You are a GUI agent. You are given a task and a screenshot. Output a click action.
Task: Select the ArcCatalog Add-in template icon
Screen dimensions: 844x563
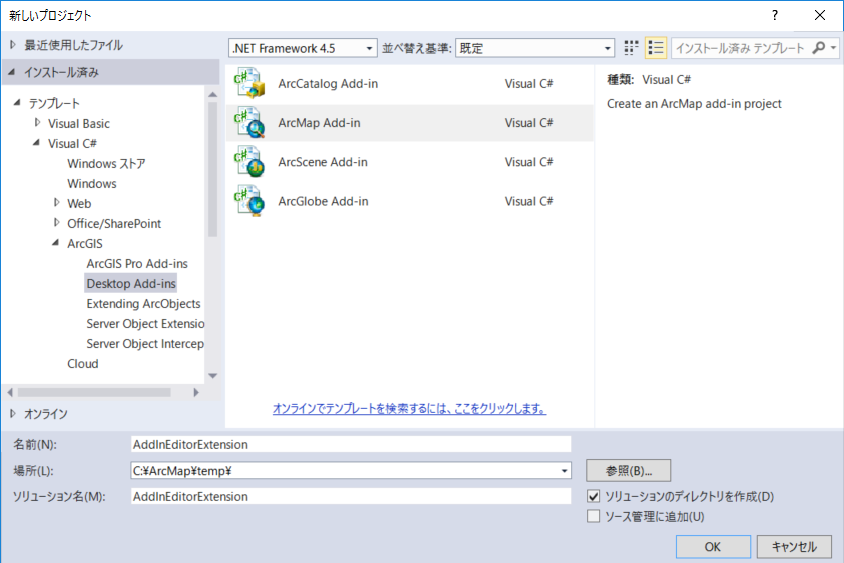click(x=249, y=83)
